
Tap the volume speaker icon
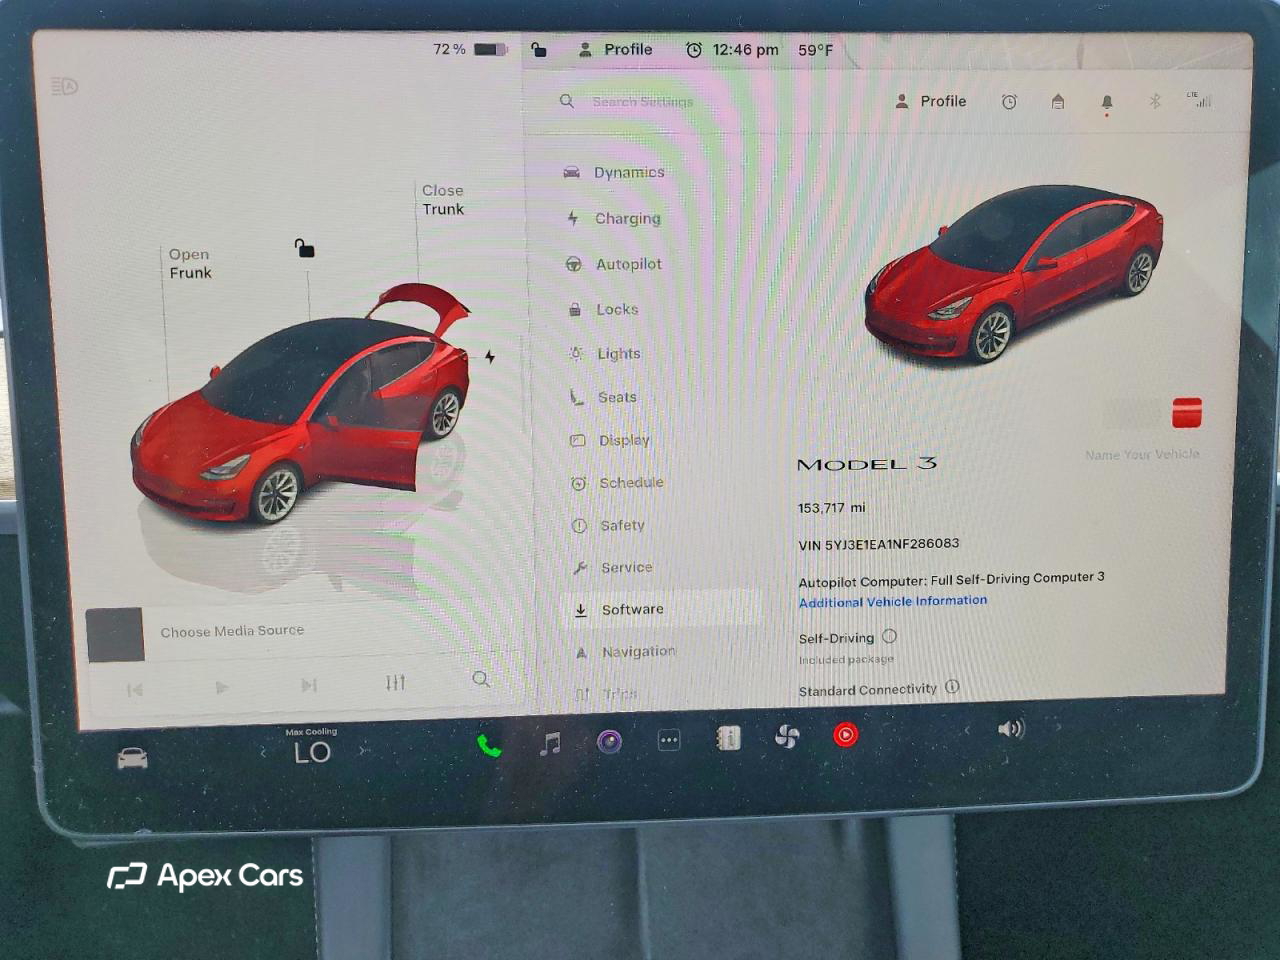(x=1010, y=729)
